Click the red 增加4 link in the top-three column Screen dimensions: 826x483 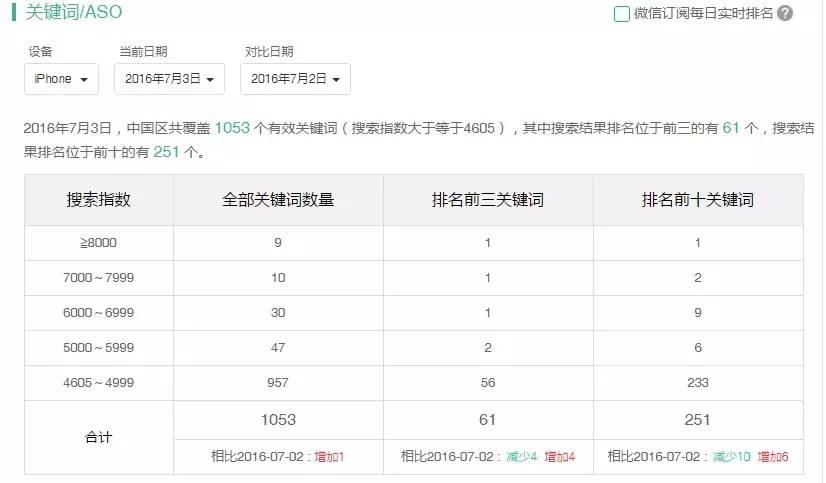click(x=560, y=456)
